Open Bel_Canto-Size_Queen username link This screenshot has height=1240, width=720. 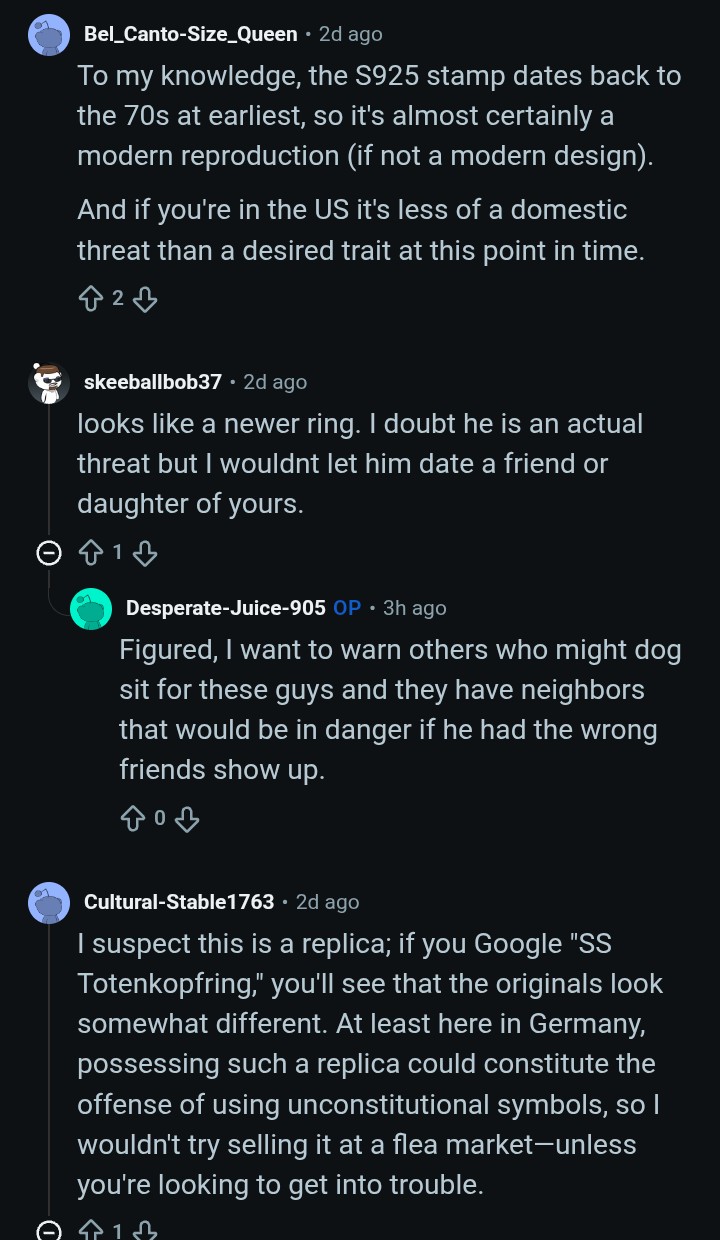pyautogui.click(x=190, y=34)
